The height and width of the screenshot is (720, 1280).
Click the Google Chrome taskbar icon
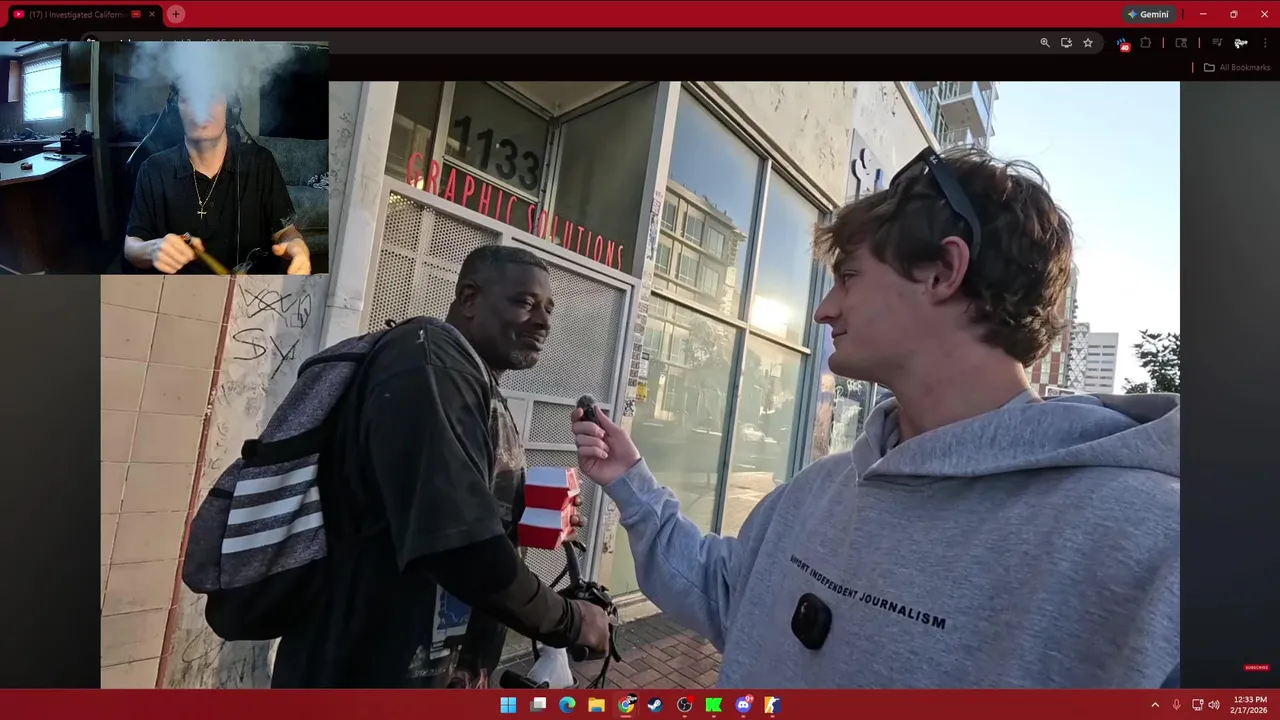[x=626, y=705]
